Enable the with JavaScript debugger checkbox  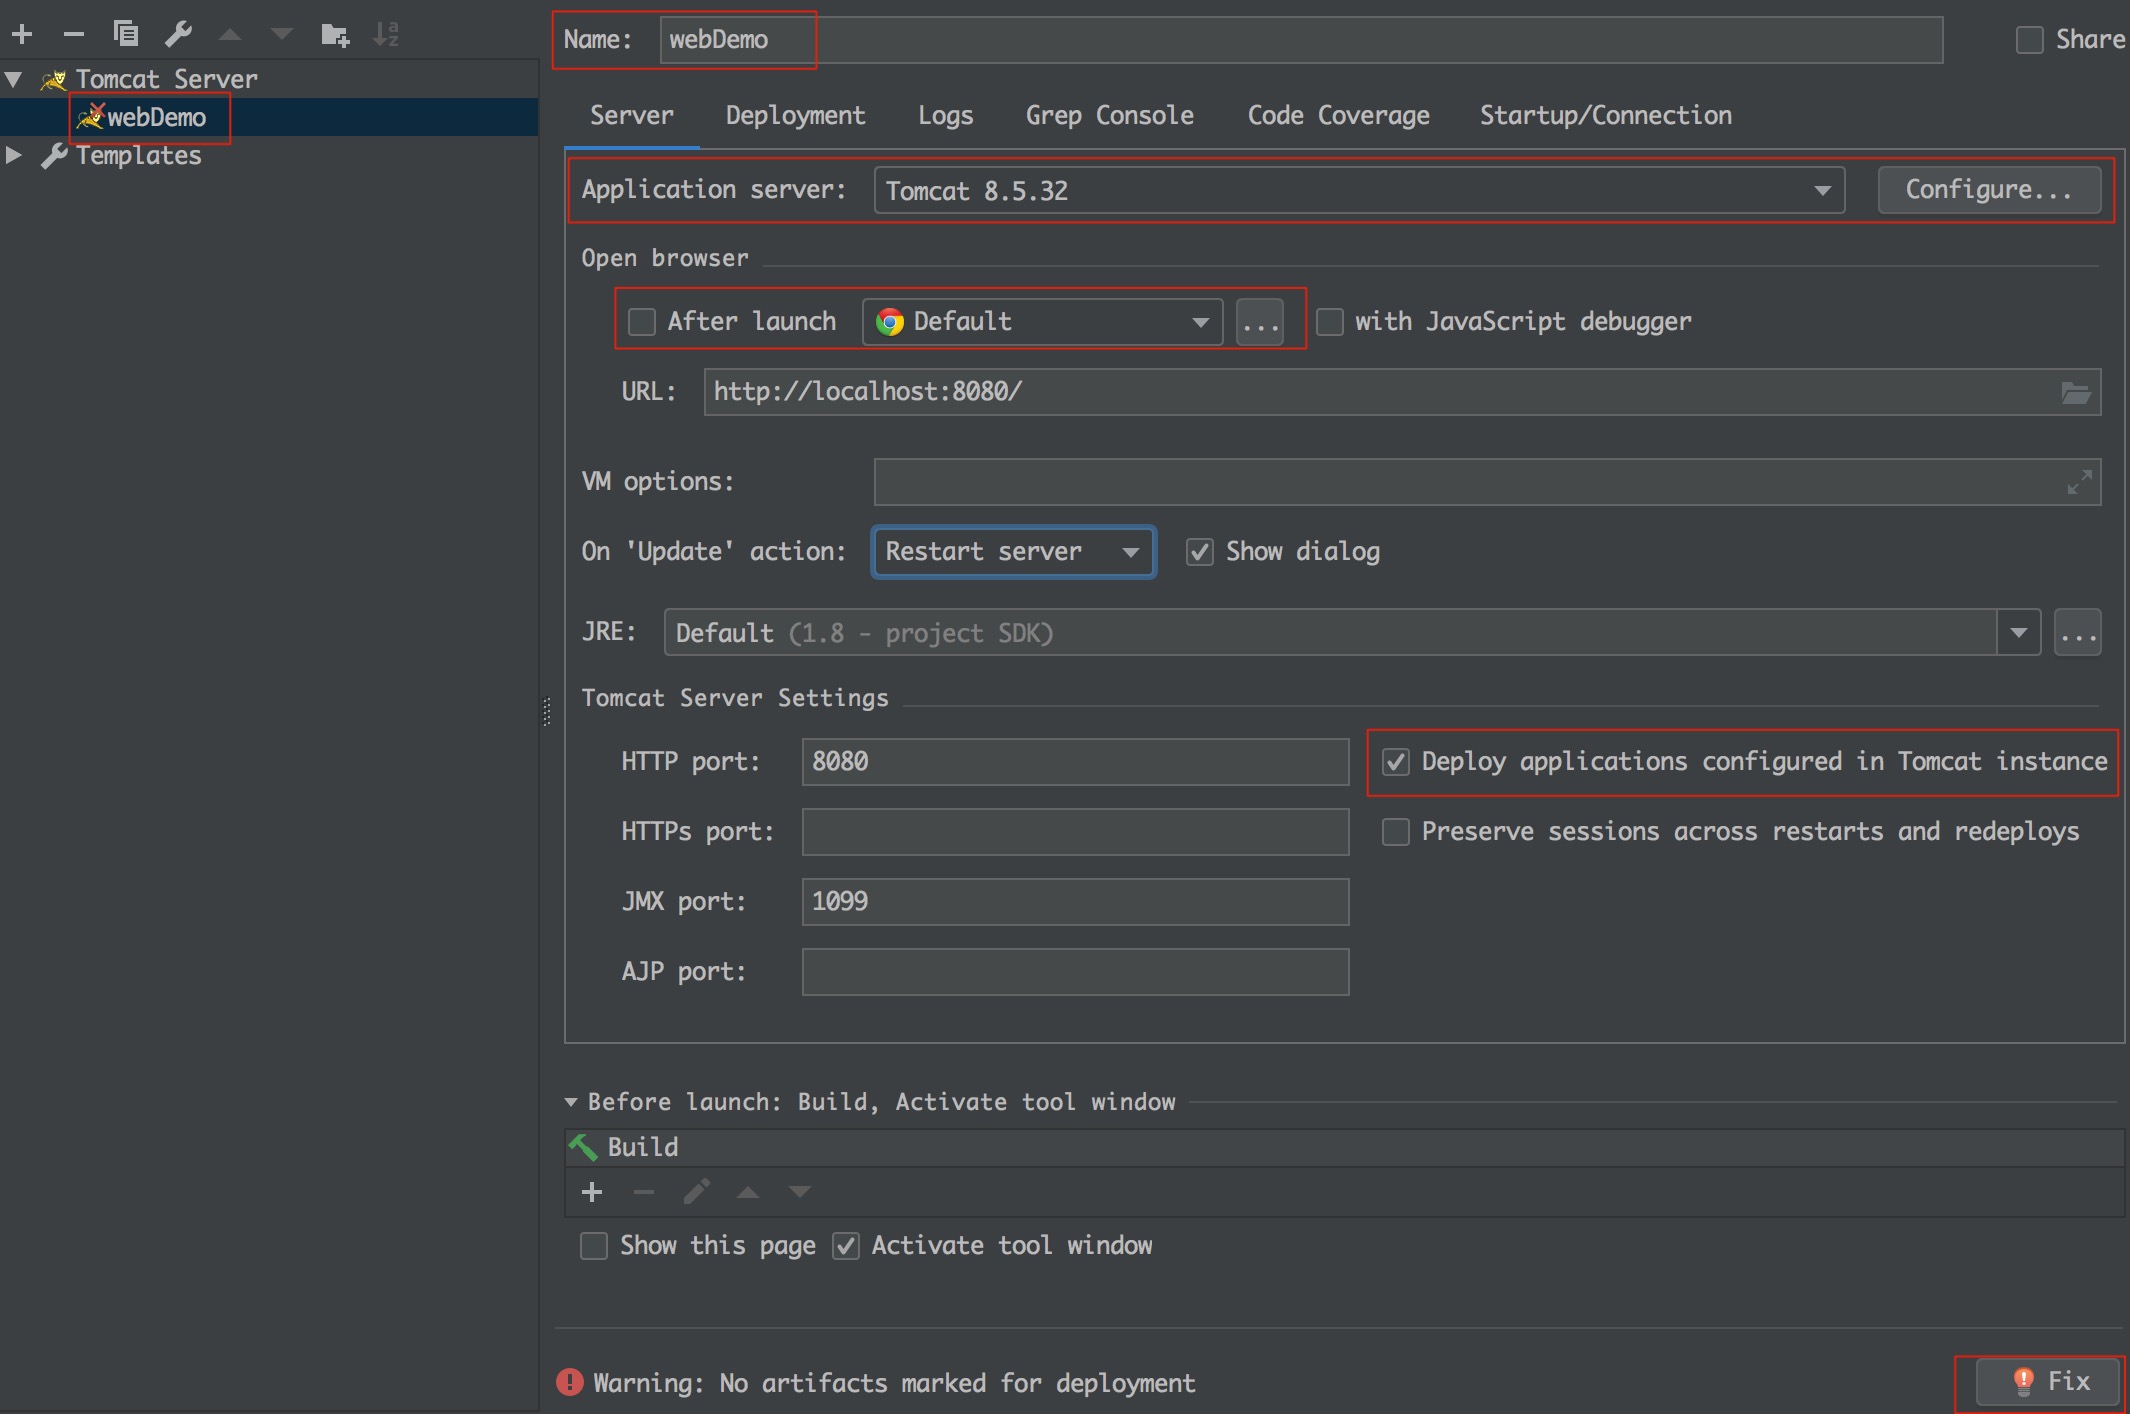(x=1329, y=322)
